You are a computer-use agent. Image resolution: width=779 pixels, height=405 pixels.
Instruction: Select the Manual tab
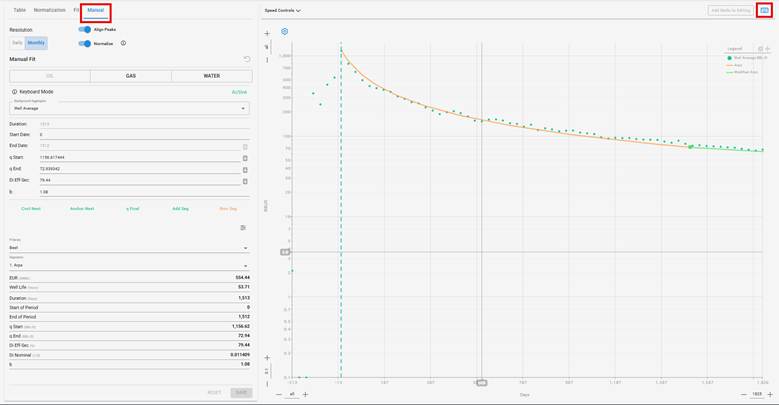95,10
